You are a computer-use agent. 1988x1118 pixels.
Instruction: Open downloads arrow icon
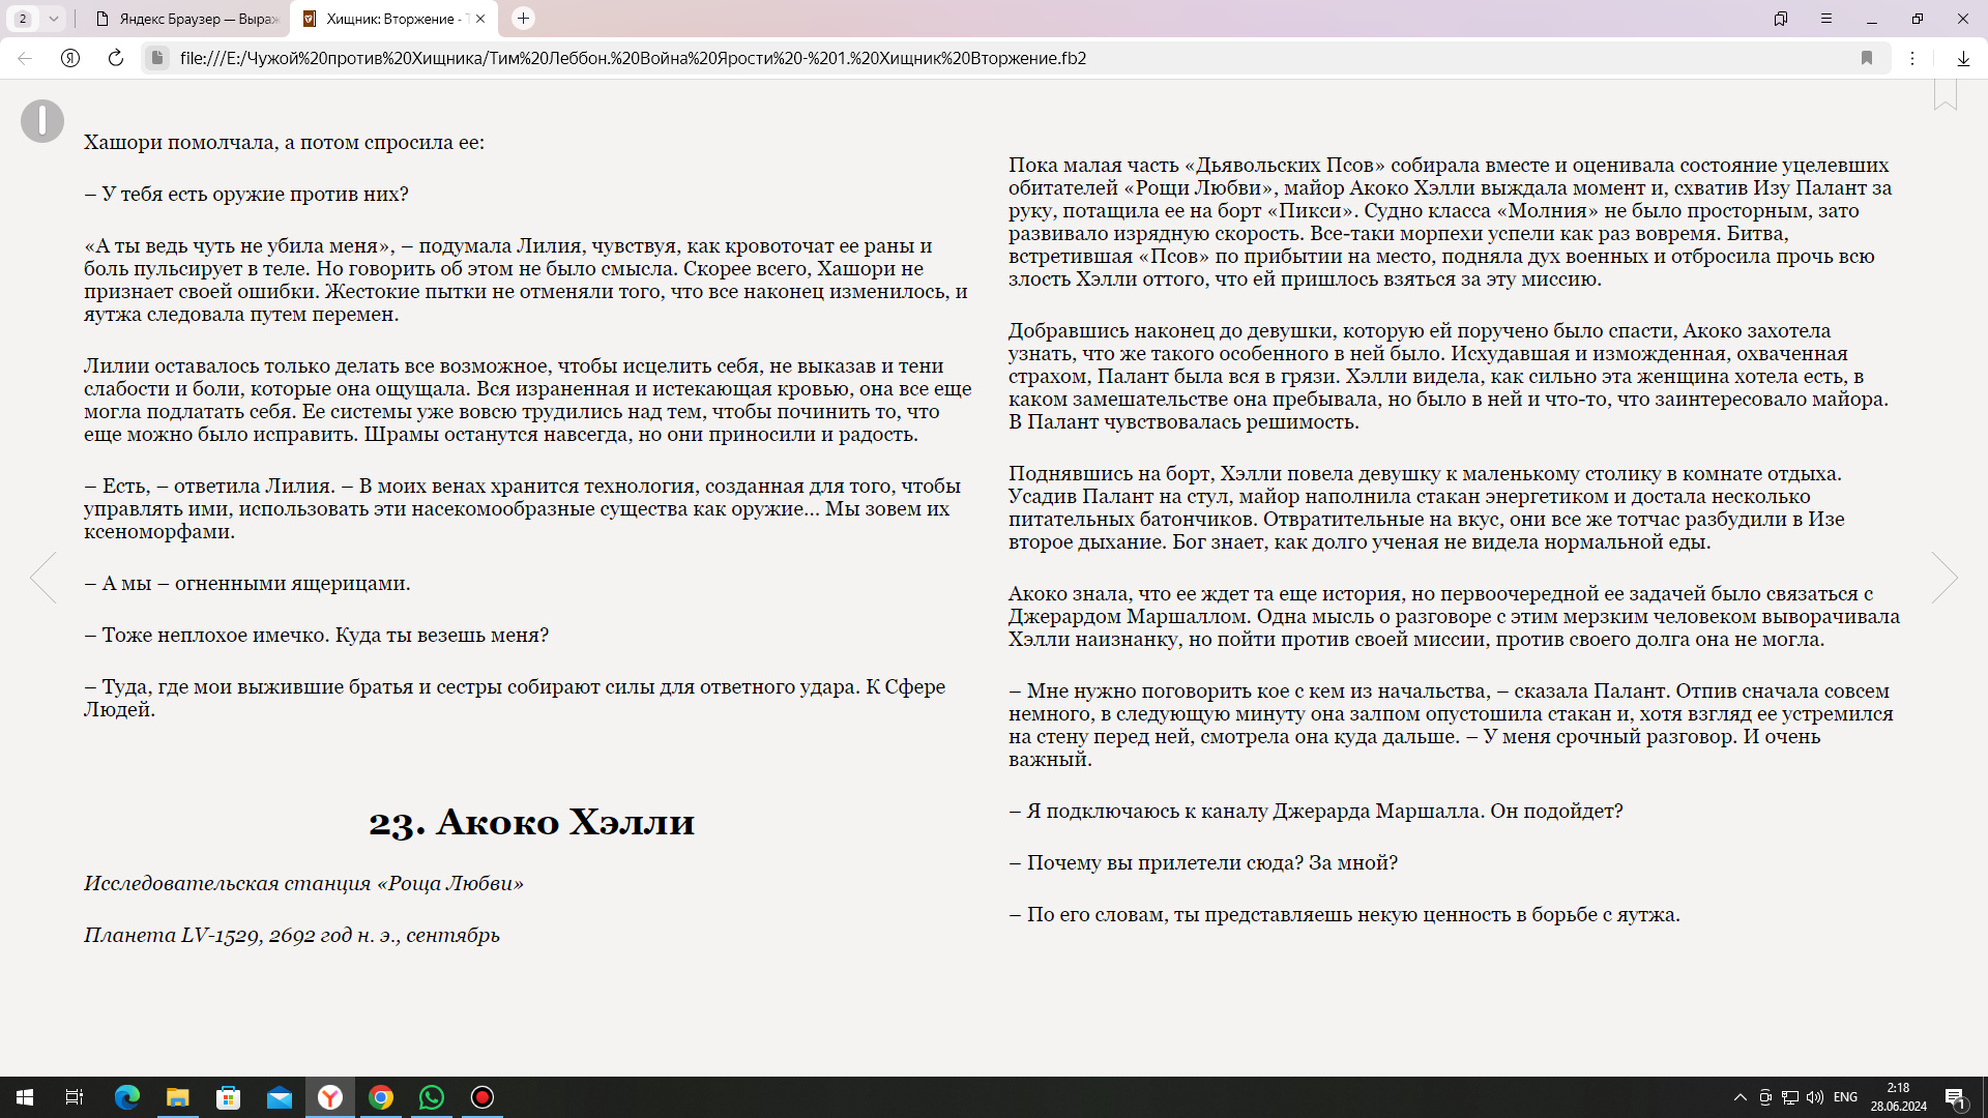[1963, 58]
